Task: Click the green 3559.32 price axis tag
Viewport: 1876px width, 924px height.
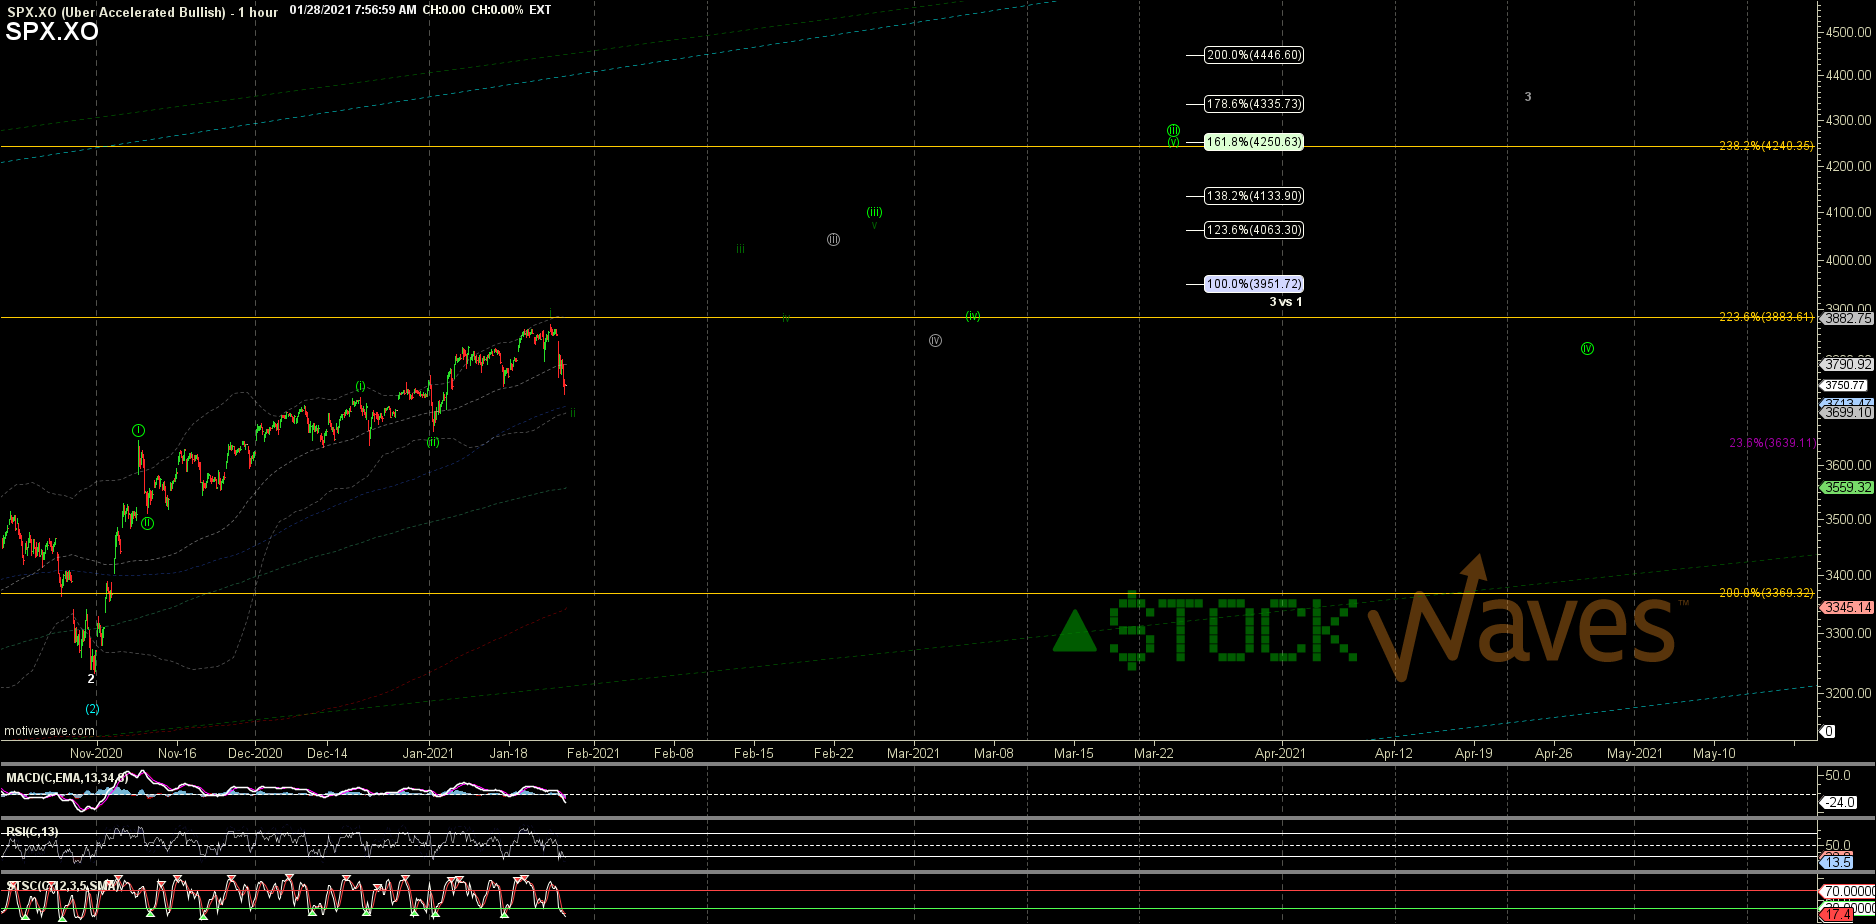Action: pyautogui.click(x=1846, y=488)
